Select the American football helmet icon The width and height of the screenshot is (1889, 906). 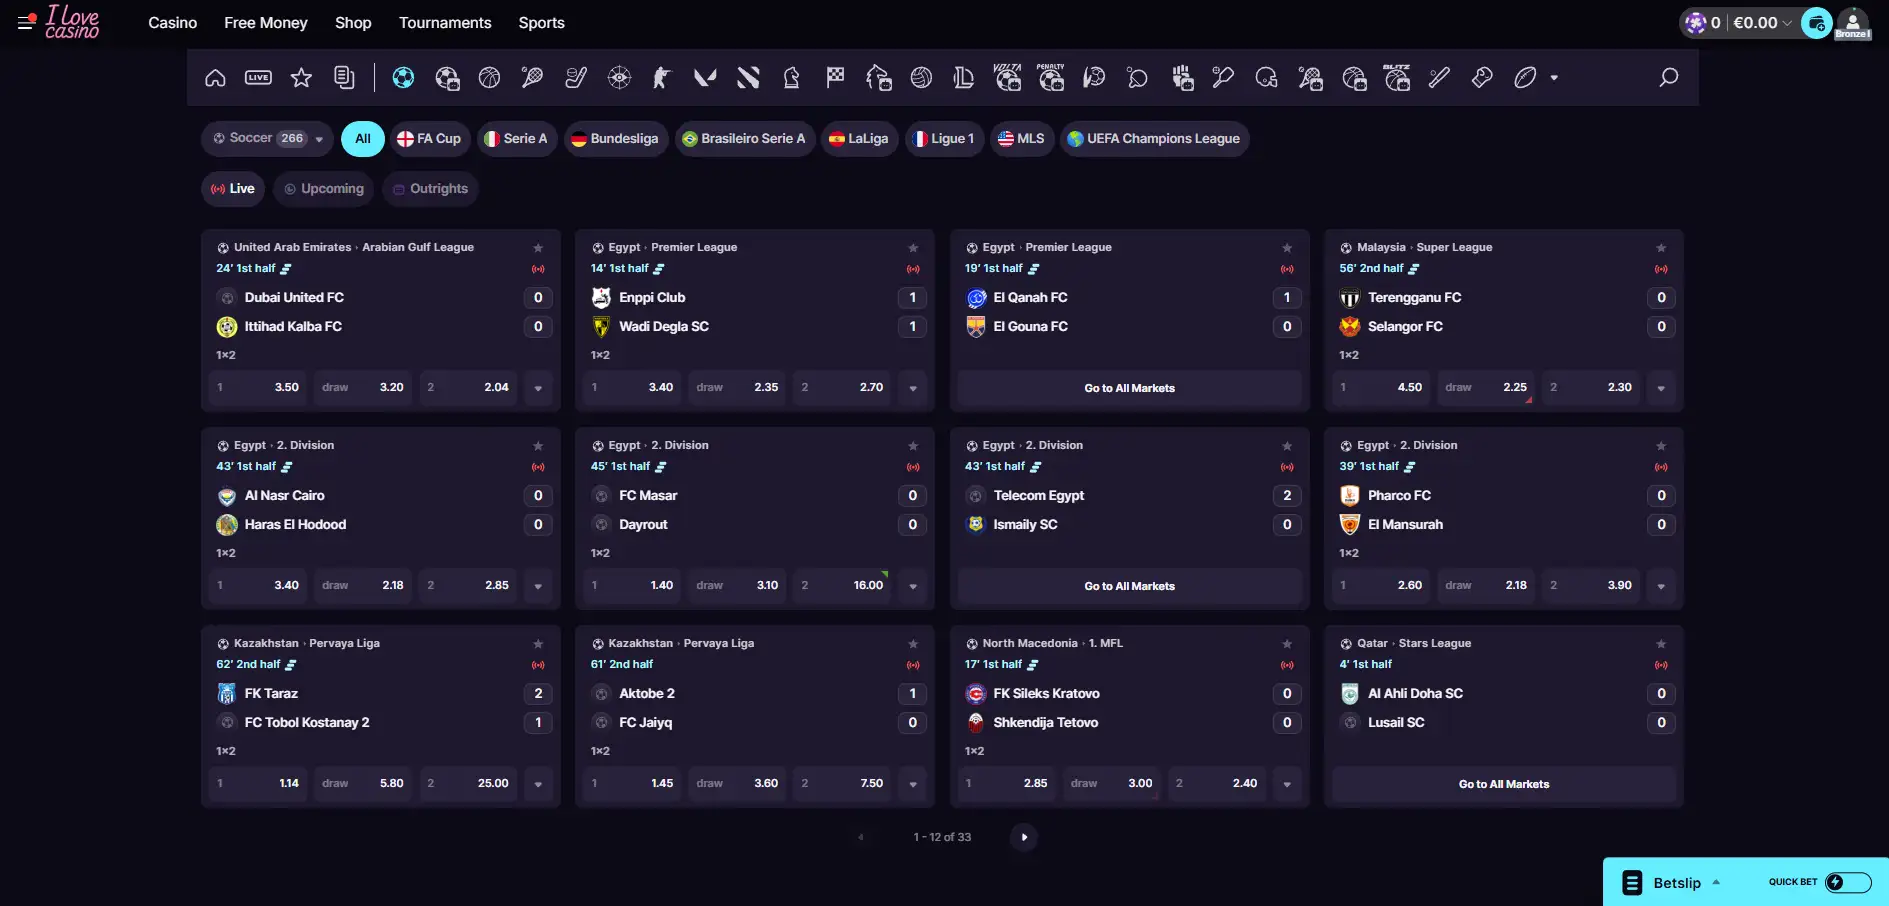(x=1267, y=78)
